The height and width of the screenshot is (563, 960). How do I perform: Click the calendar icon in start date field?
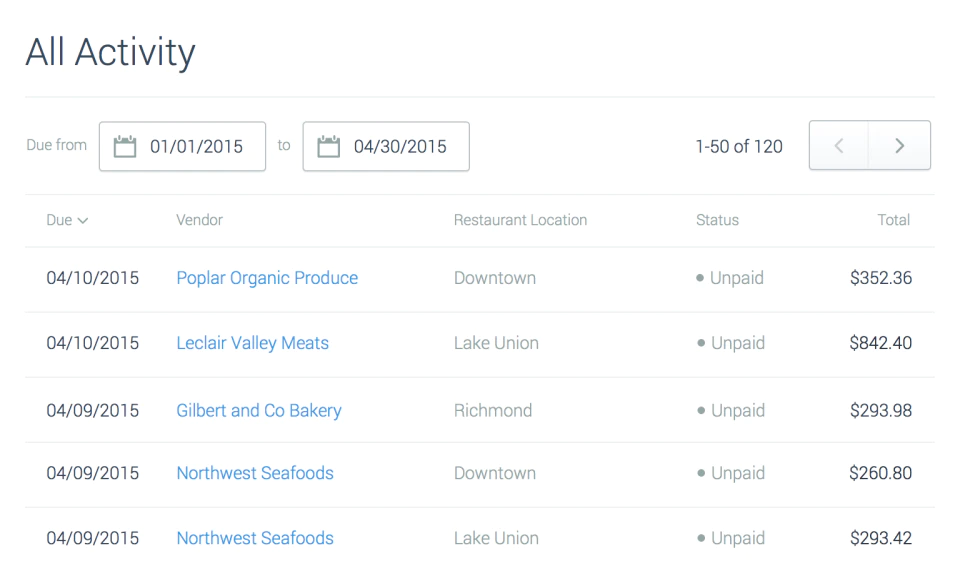click(x=125, y=146)
